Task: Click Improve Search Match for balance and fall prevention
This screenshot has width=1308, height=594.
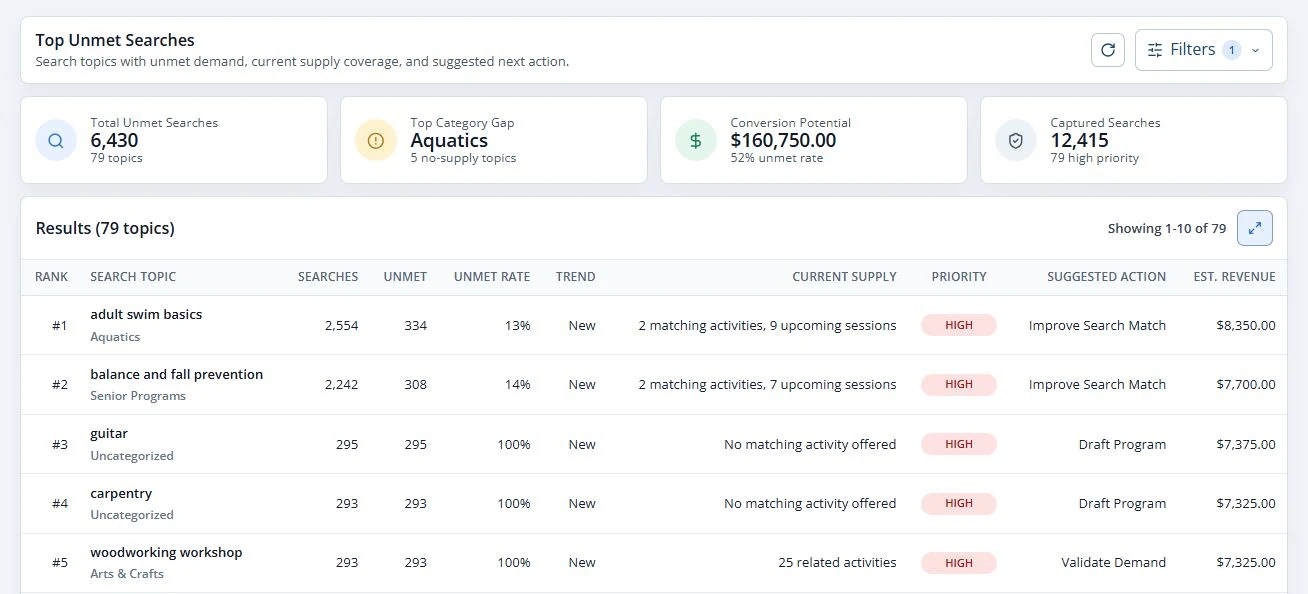Action: 1097,384
